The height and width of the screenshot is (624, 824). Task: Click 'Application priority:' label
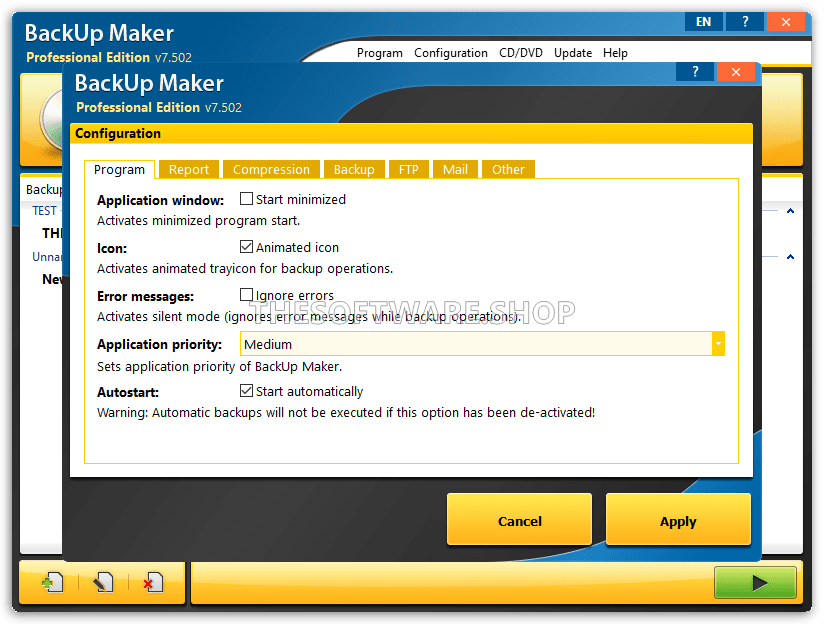159,344
